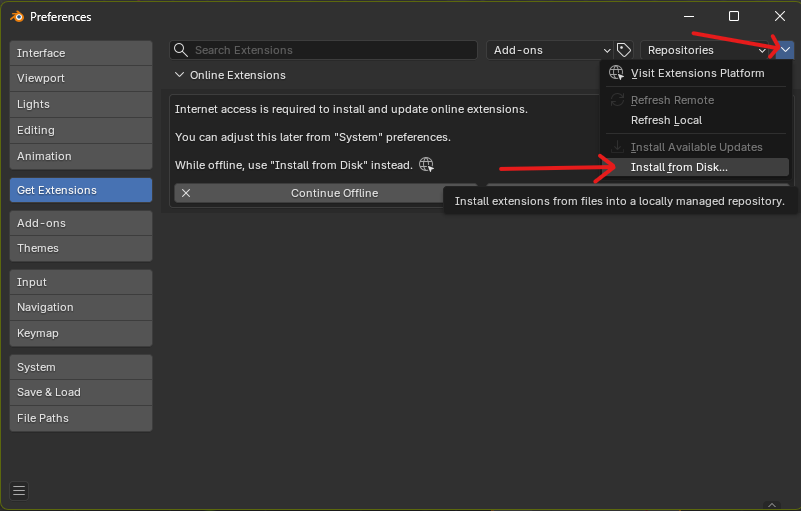Select Install from Disk menu entry
The width and height of the screenshot is (801, 511).
[x=679, y=167]
